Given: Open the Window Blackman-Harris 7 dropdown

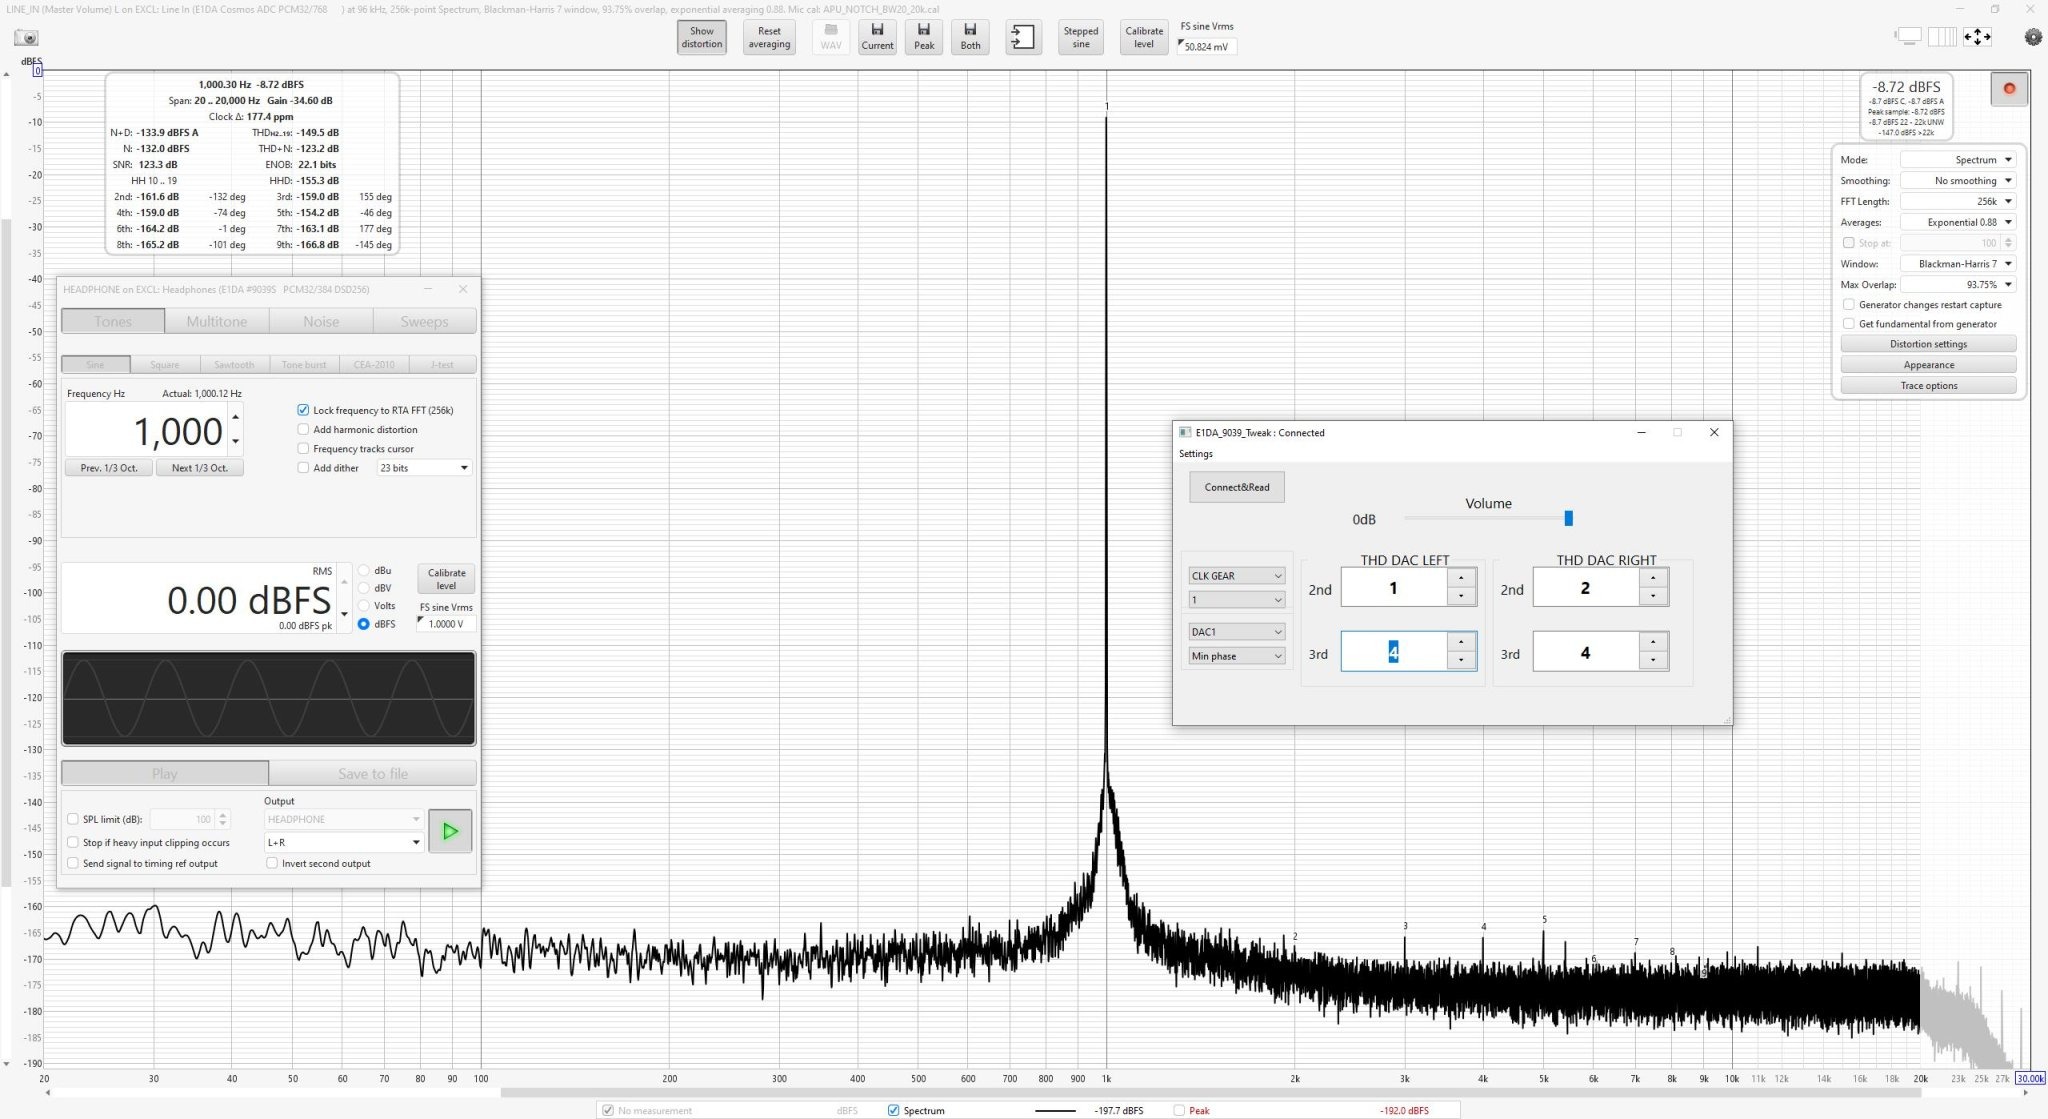Looking at the screenshot, I should coord(1958,264).
